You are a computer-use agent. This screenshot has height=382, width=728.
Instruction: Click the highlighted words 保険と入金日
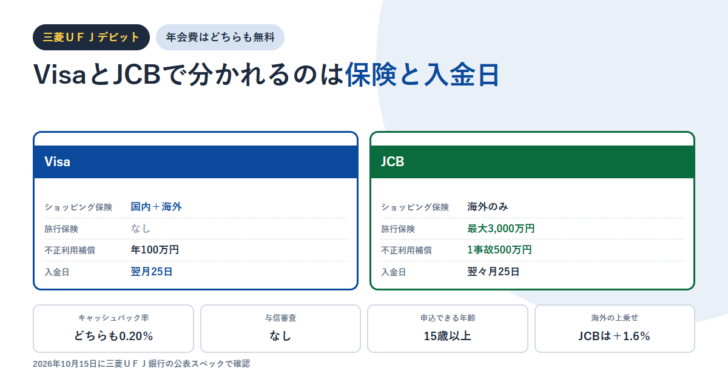[422, 75]
